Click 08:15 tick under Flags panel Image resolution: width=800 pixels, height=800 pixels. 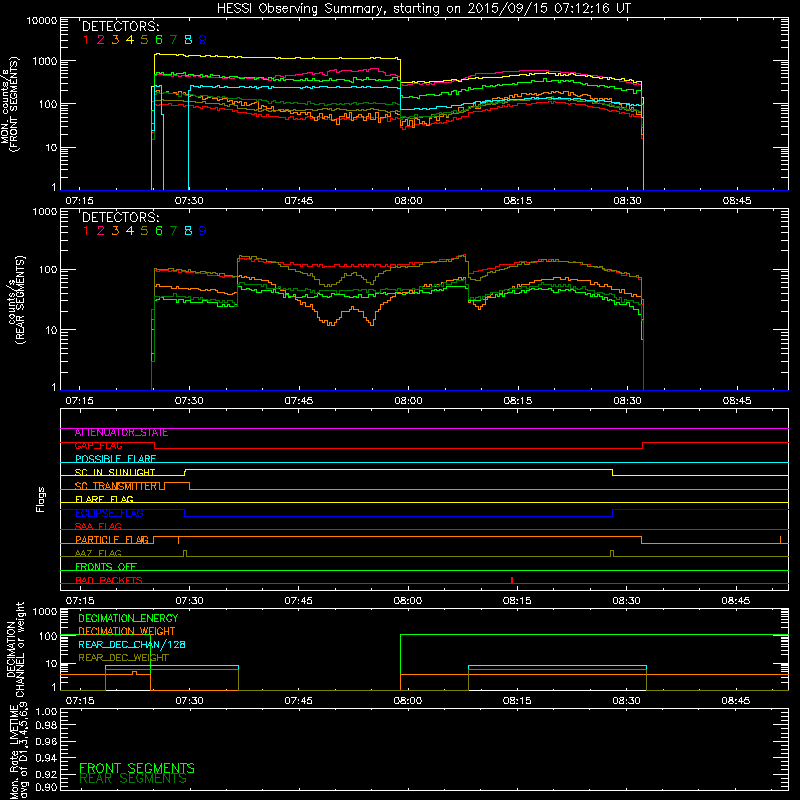(x=517, y=601)
